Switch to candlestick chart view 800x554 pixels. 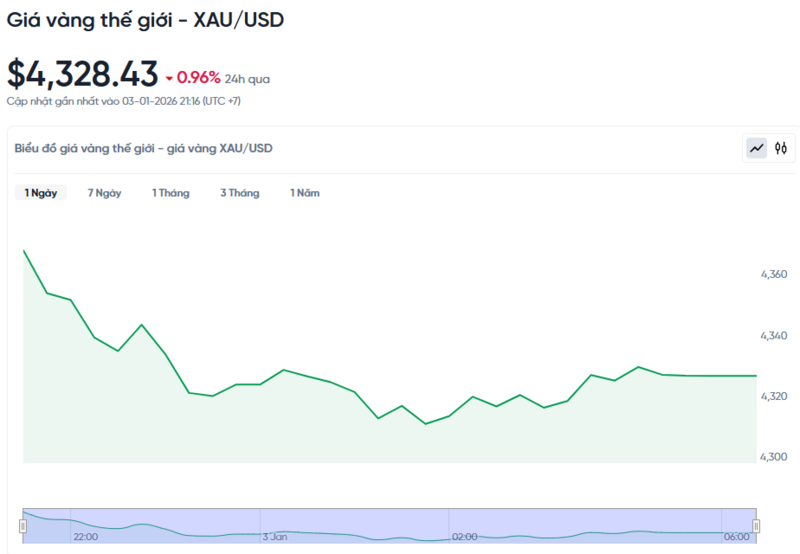click(x=782, y=148)
